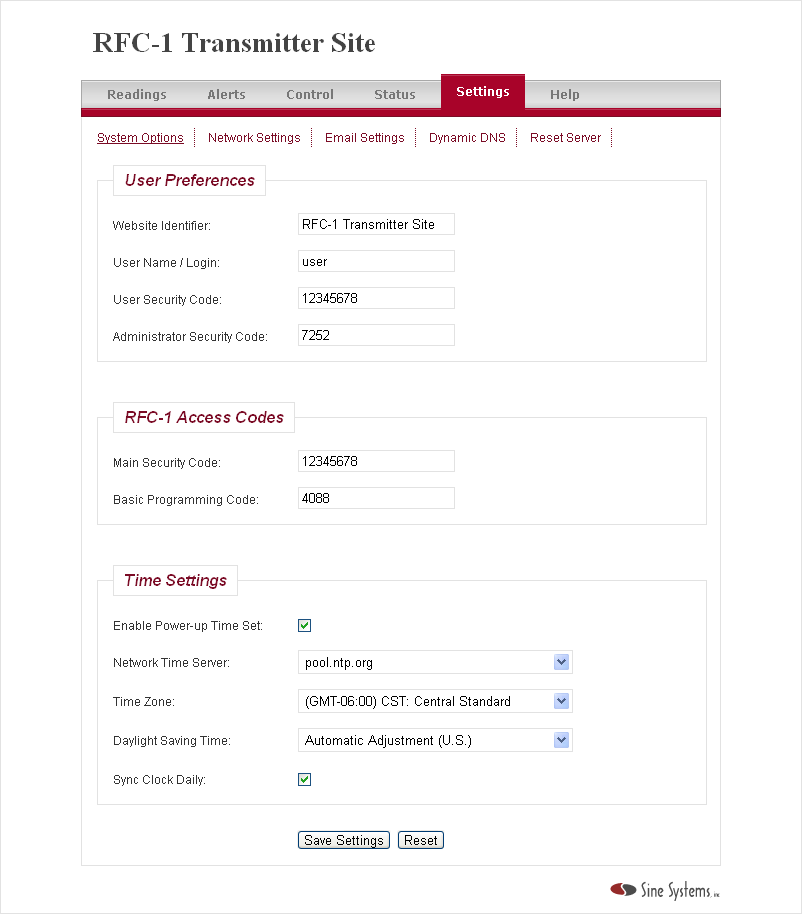Click the Network Time Server label
This screenshot has height=914, width=802.
171,663
